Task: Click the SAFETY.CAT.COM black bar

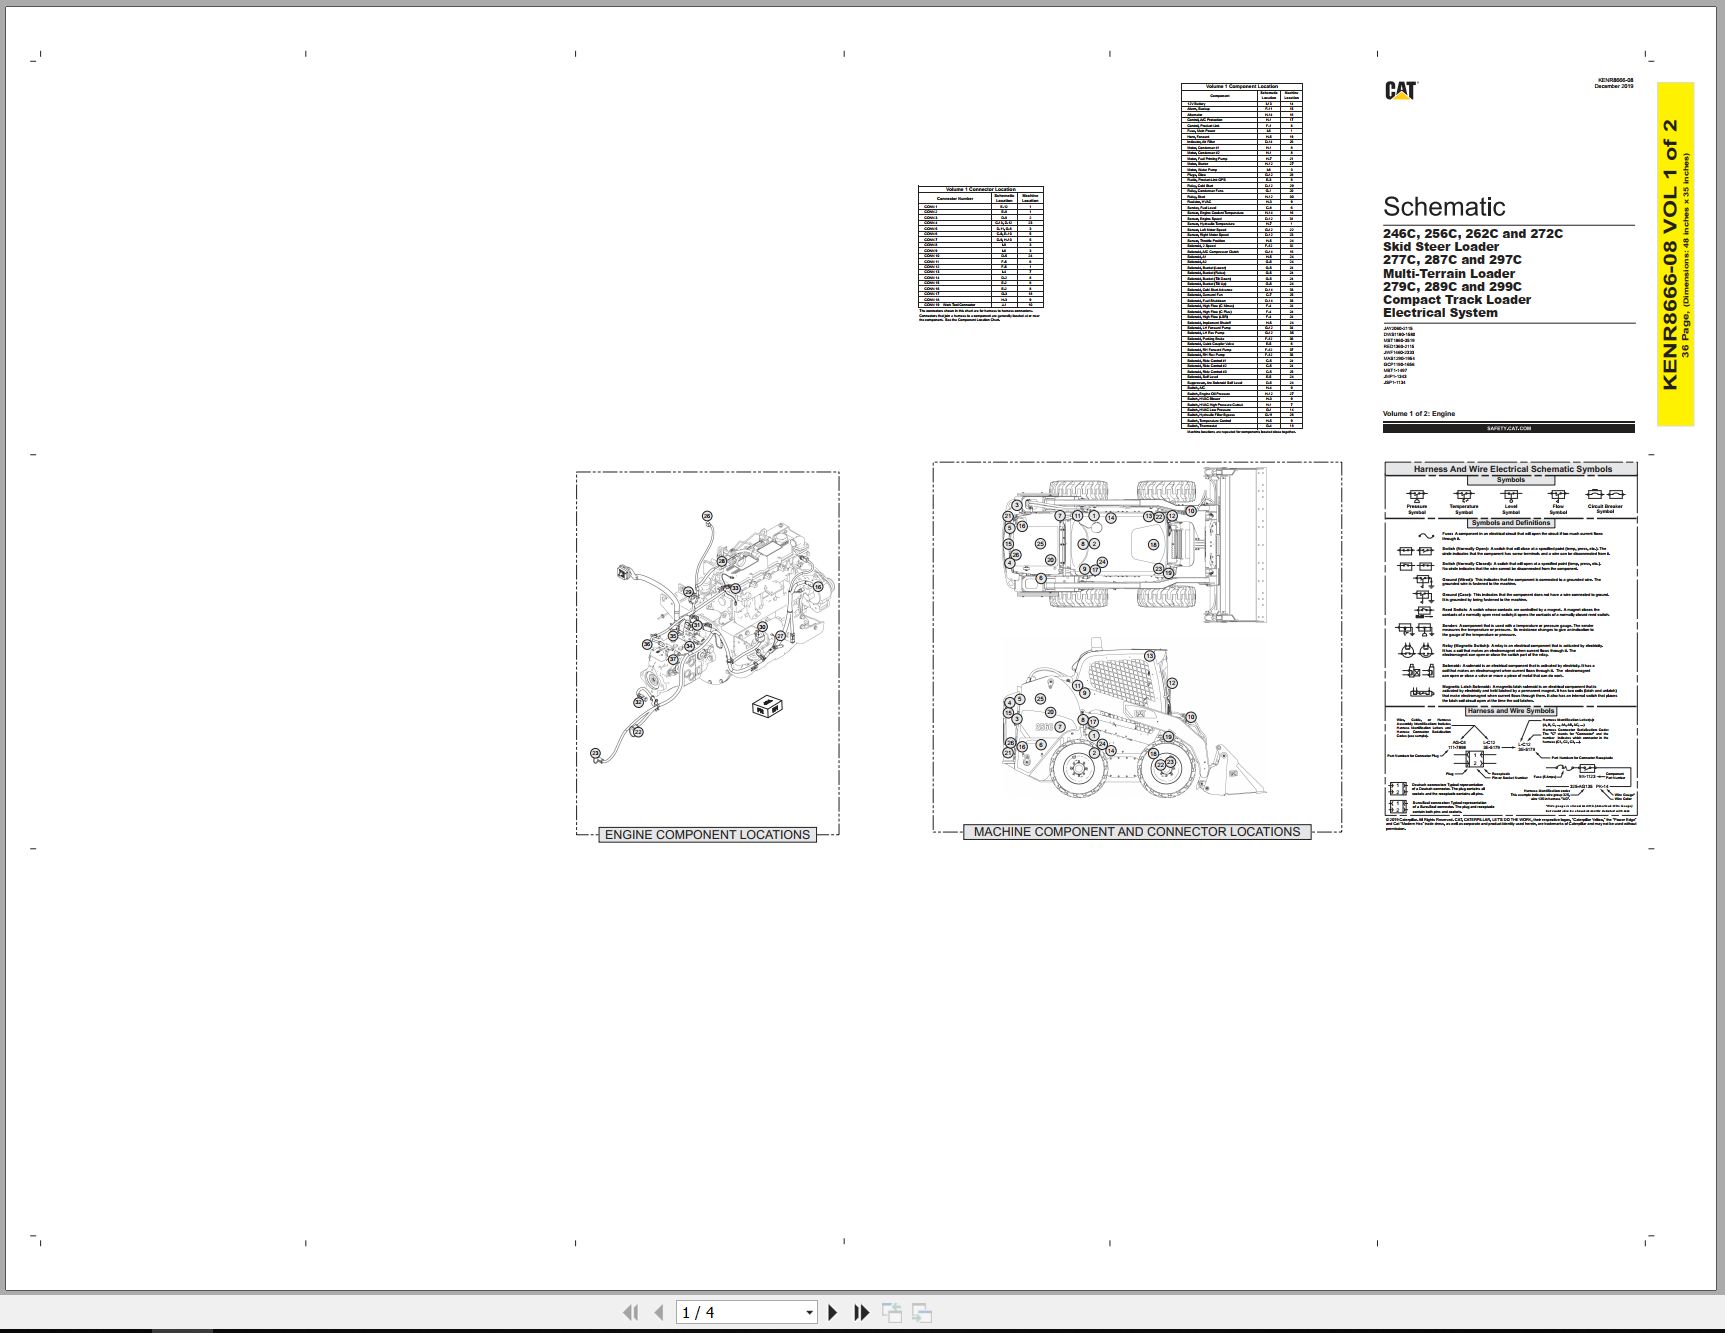Action: (x=1508, y=427)
